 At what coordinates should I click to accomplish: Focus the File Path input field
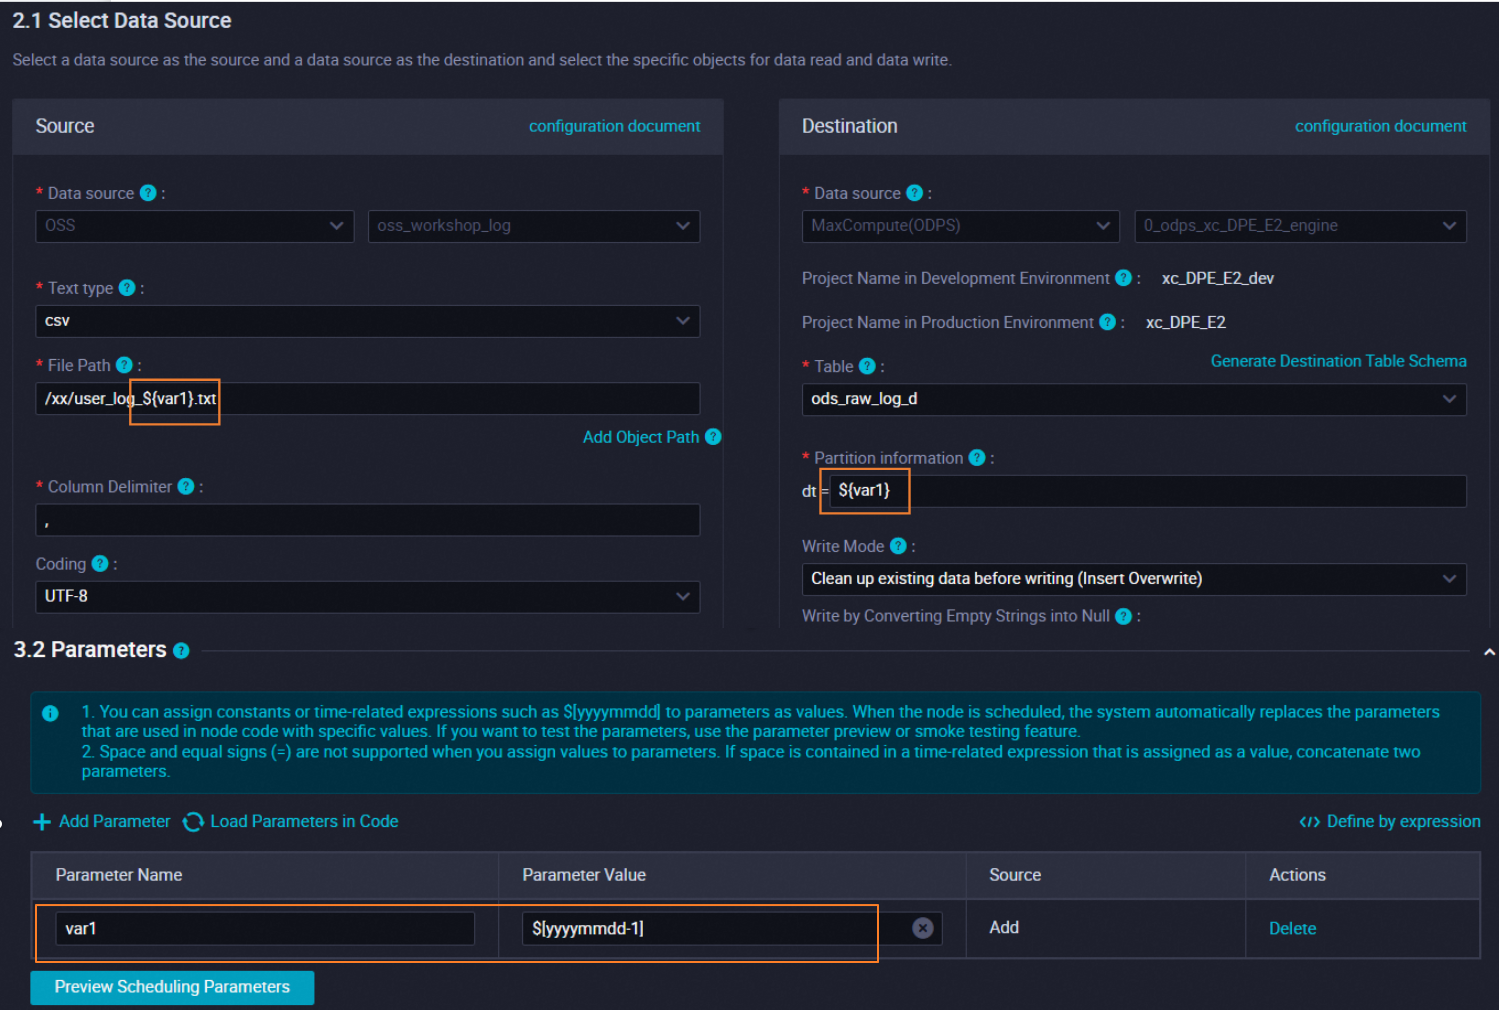368,399
